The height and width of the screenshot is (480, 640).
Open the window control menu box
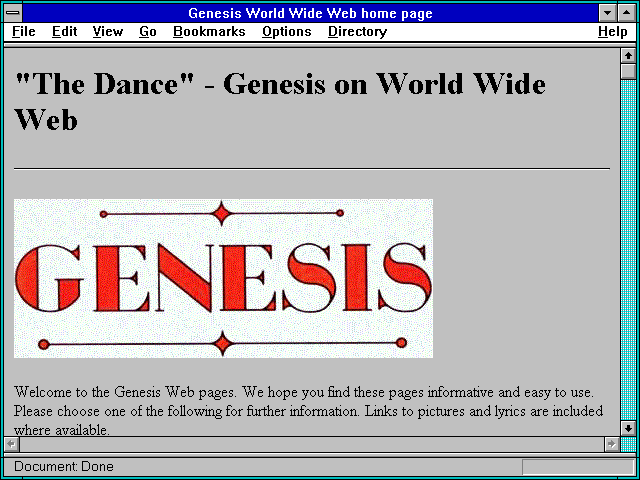point(13,13)
